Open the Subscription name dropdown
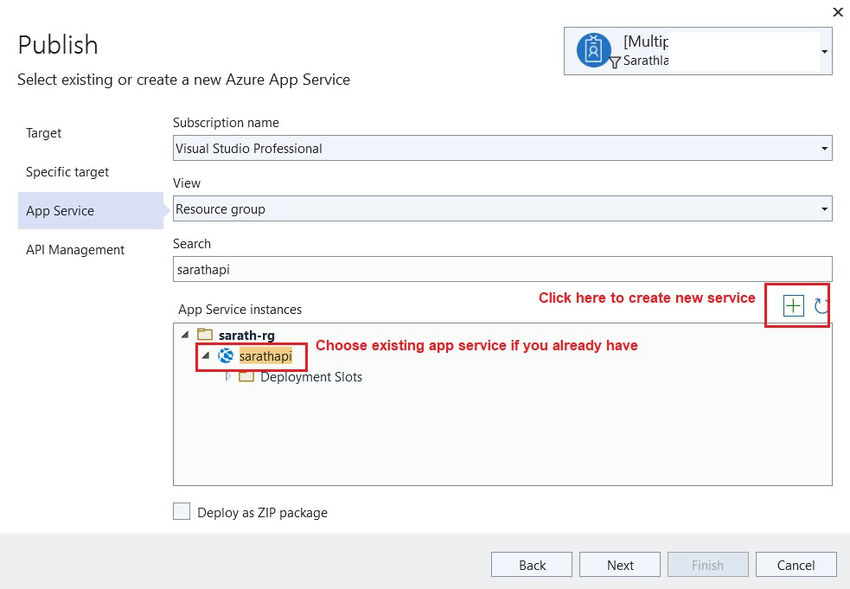The image size is (850, 589). (x=826, y=148)
